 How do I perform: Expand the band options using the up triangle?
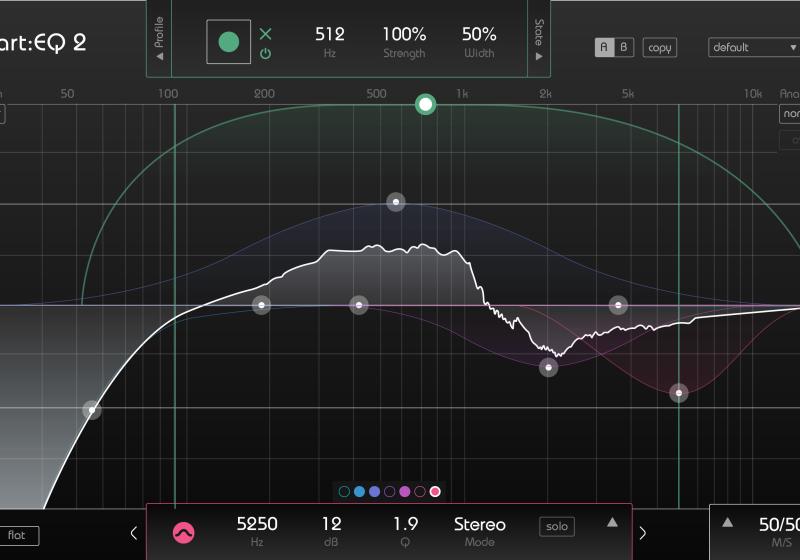[x=612, y=522]
